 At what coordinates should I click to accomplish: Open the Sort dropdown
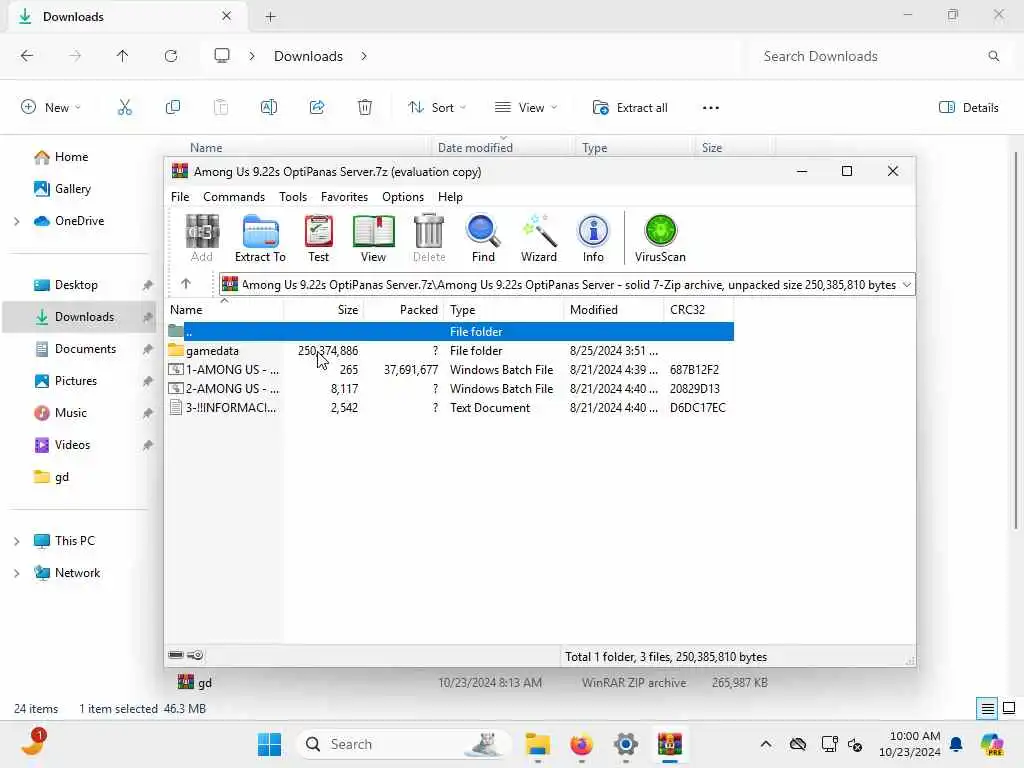coord(437,108)
